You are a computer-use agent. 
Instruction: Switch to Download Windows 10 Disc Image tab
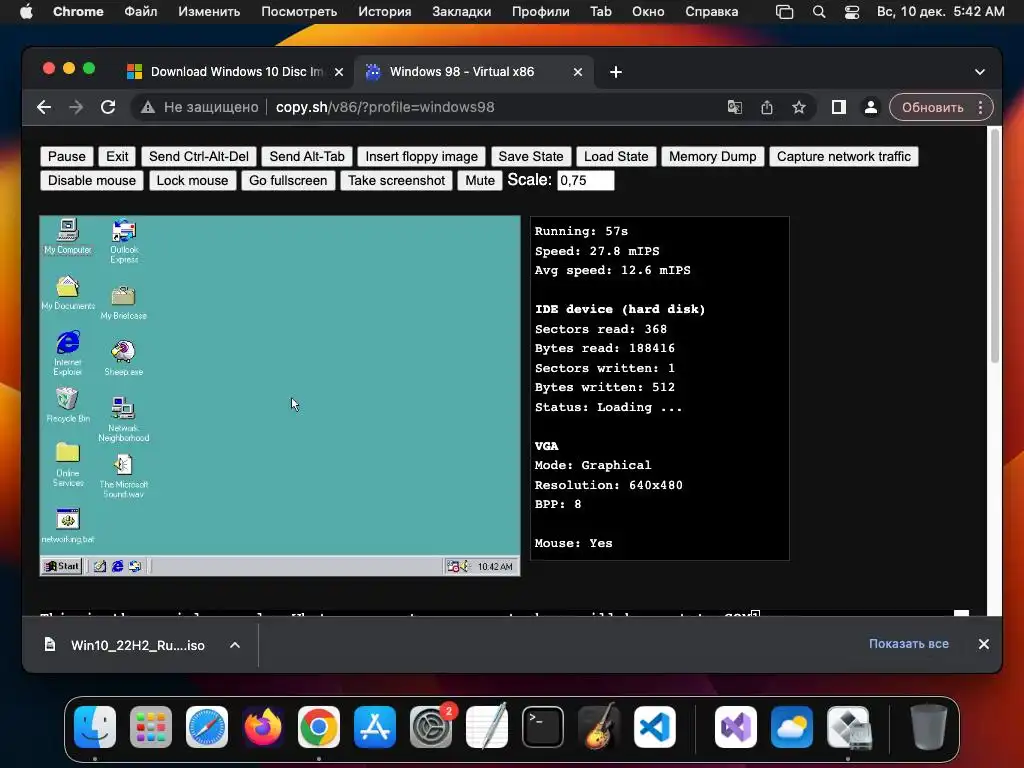click(236, 72)
